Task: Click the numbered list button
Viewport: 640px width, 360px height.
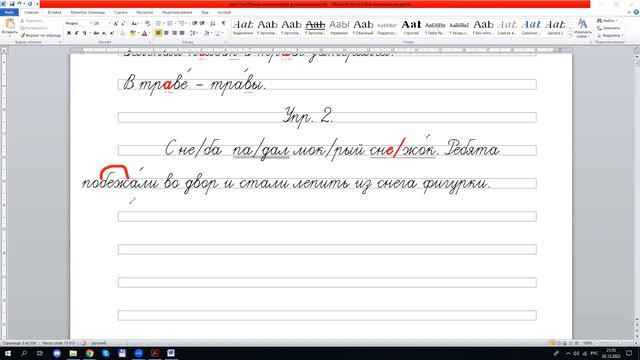Action: [x=170, y=24]
